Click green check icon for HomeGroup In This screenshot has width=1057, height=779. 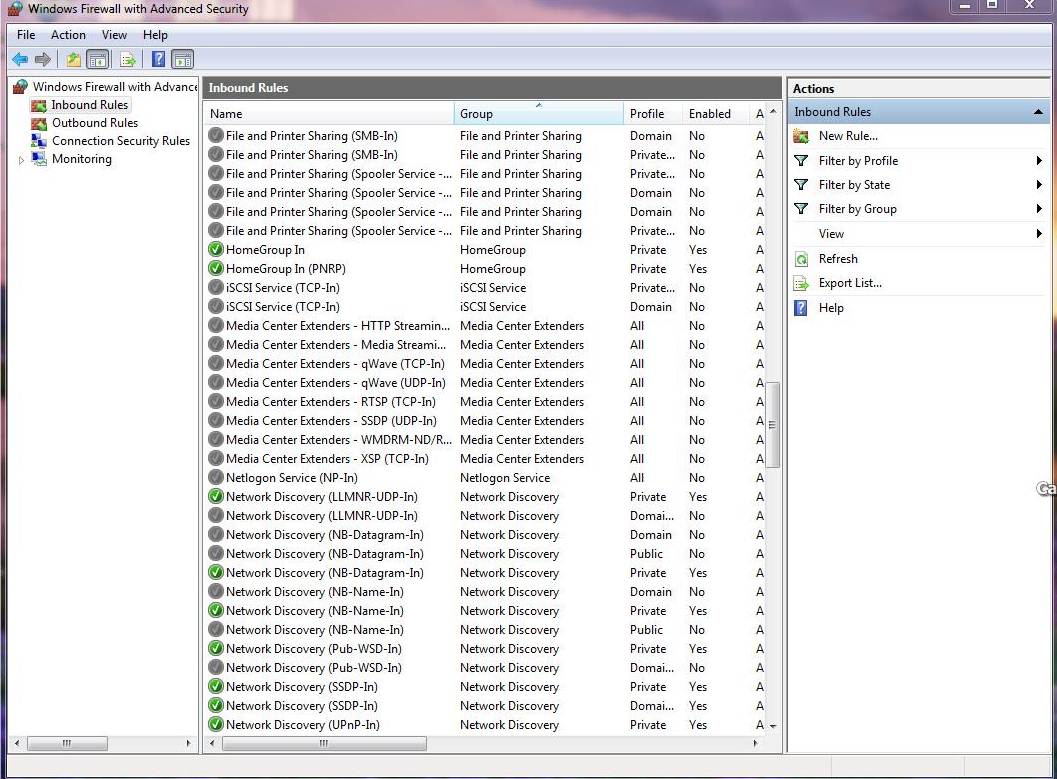tap(216, 249)
